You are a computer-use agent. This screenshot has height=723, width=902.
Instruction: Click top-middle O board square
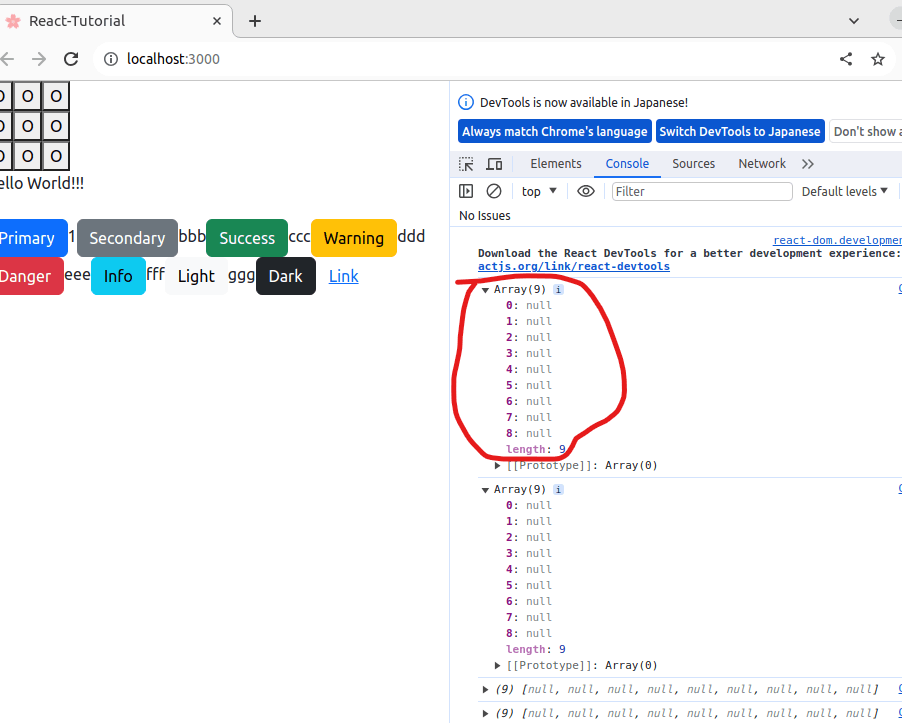(x=28, y=96)
